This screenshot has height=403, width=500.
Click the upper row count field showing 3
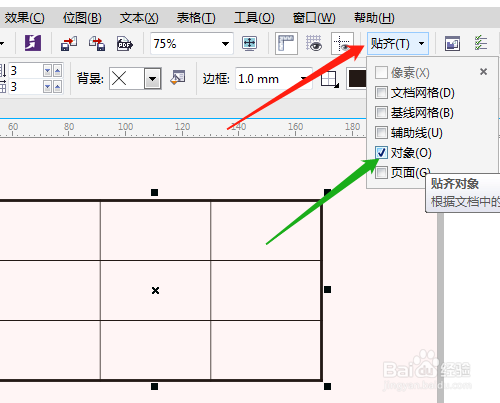[x=25, y=71]
